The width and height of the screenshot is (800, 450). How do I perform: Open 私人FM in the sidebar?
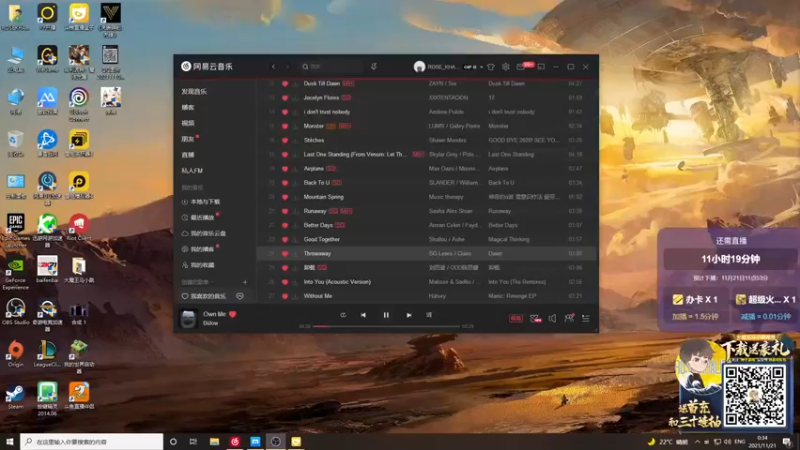192,170
